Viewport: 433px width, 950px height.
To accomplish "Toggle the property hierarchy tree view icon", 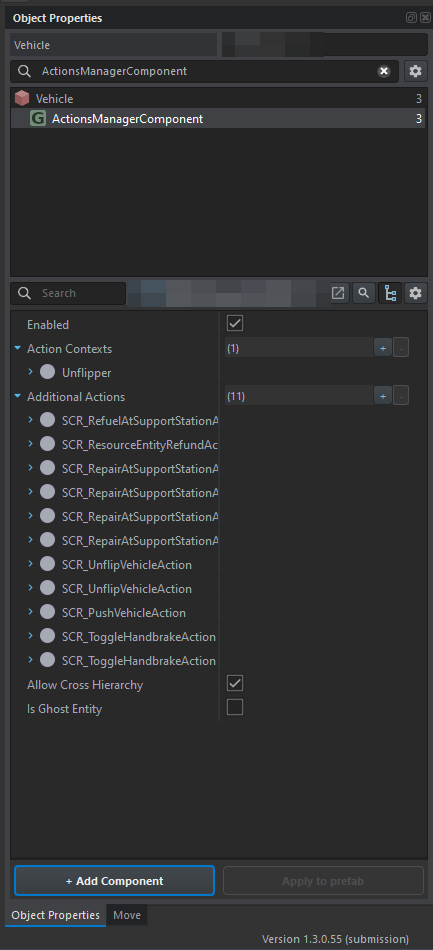I will point(391,293).
